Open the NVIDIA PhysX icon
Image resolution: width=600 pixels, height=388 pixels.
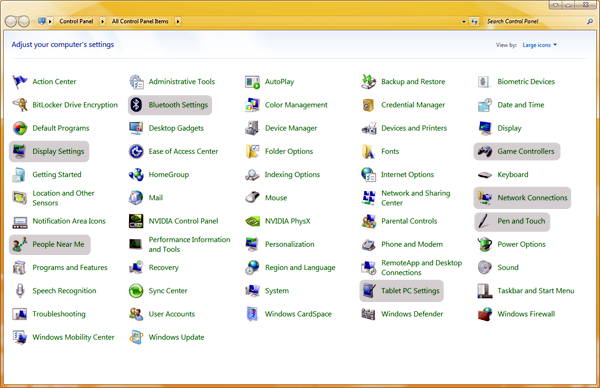pos(252,221)
